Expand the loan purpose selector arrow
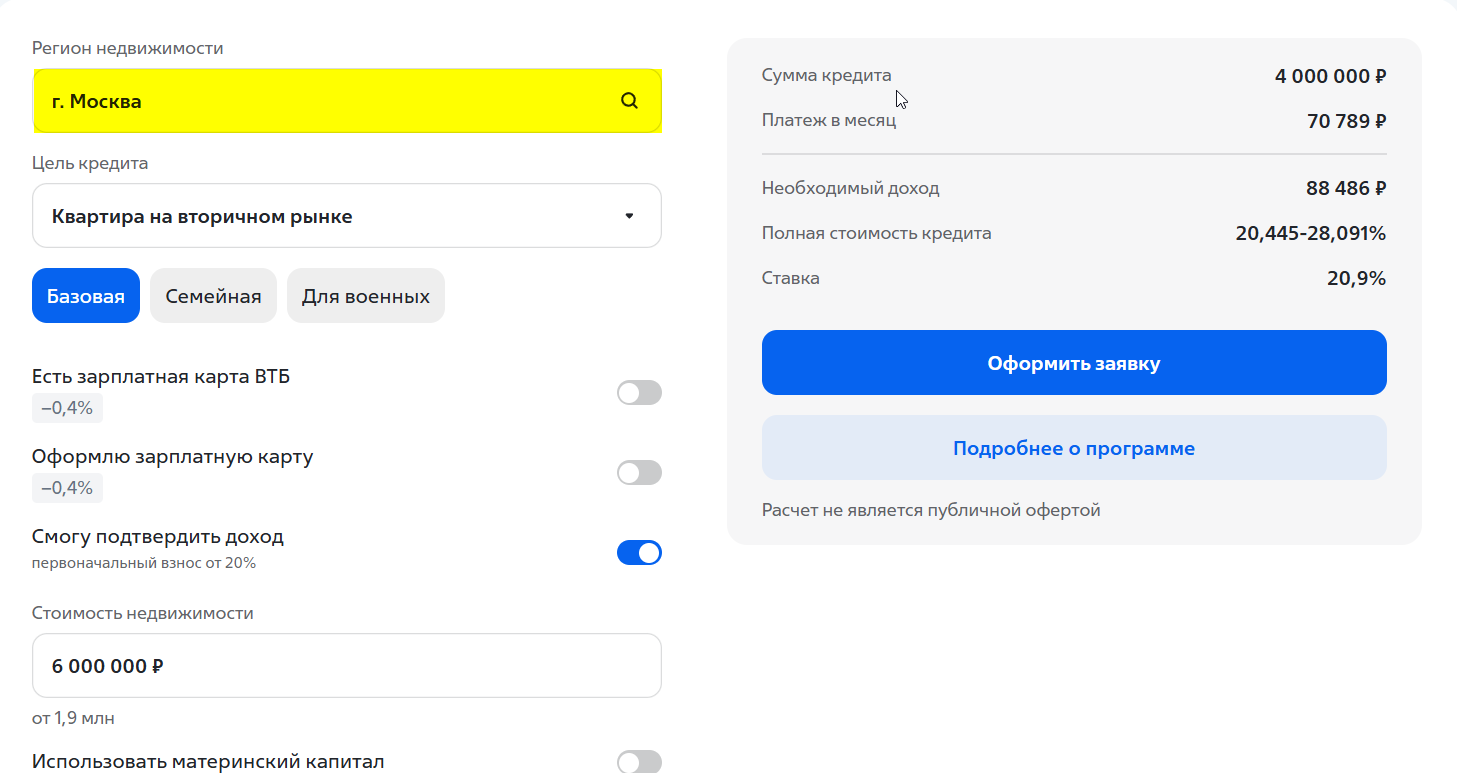 click(x=631, y=215)
